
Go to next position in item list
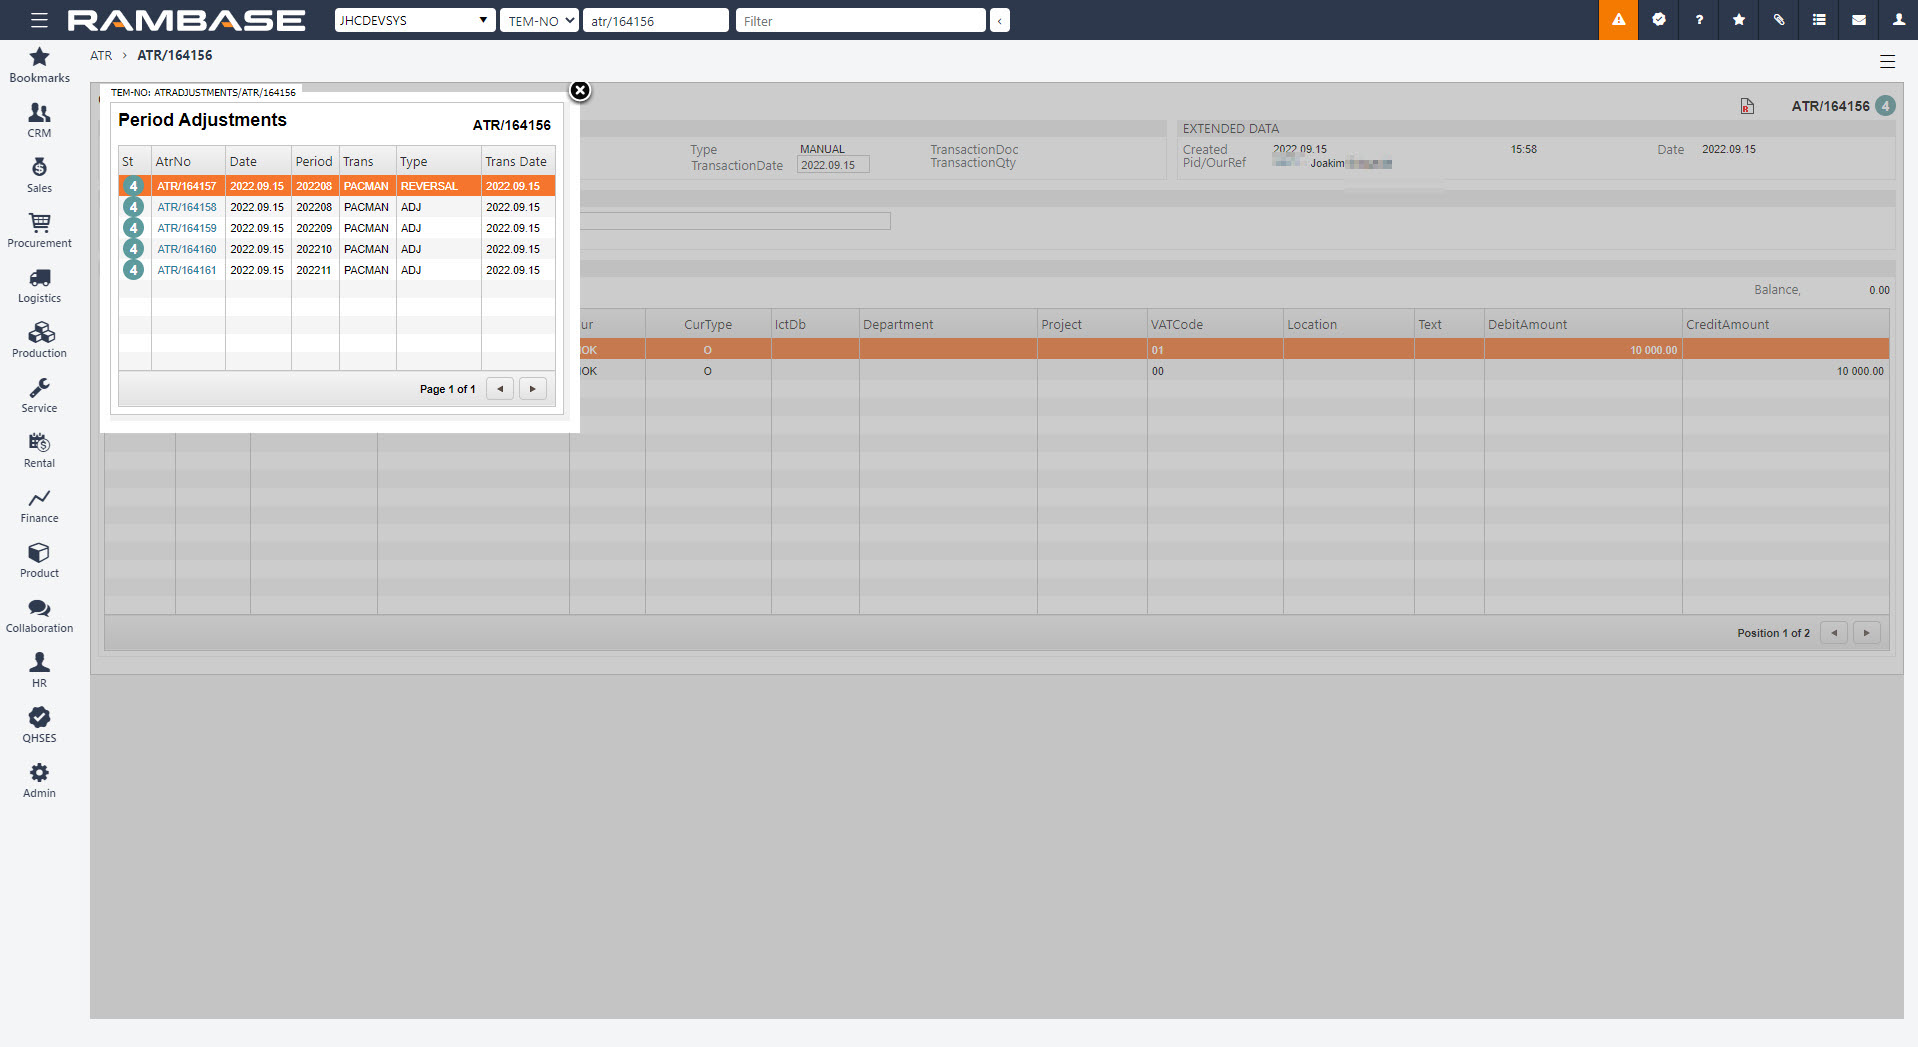tap(1866, 633)
